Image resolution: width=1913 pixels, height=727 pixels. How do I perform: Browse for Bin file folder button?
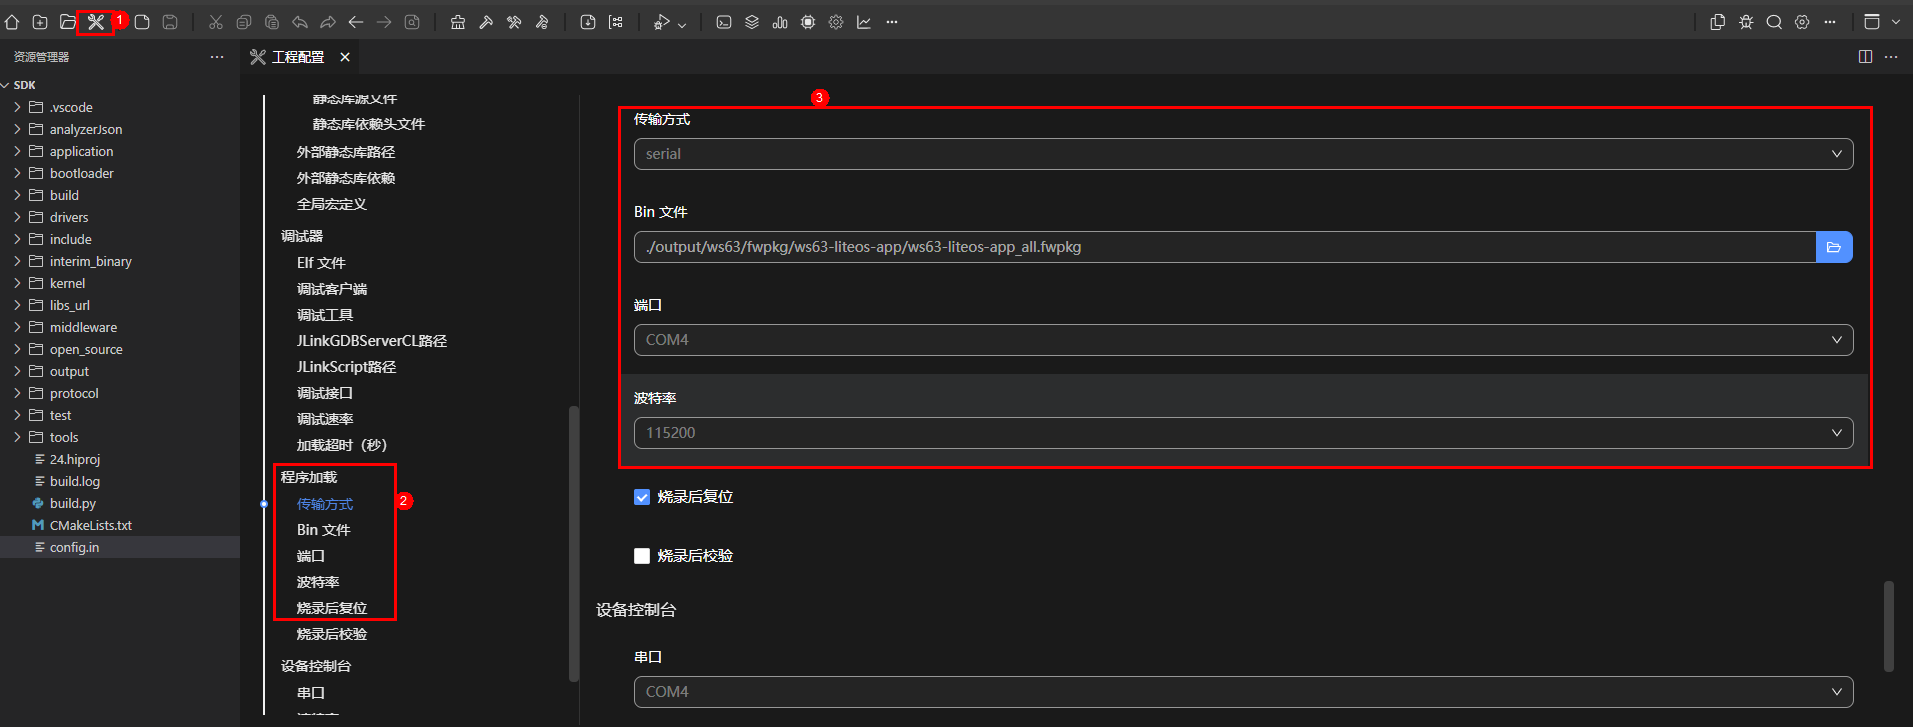1834,247
